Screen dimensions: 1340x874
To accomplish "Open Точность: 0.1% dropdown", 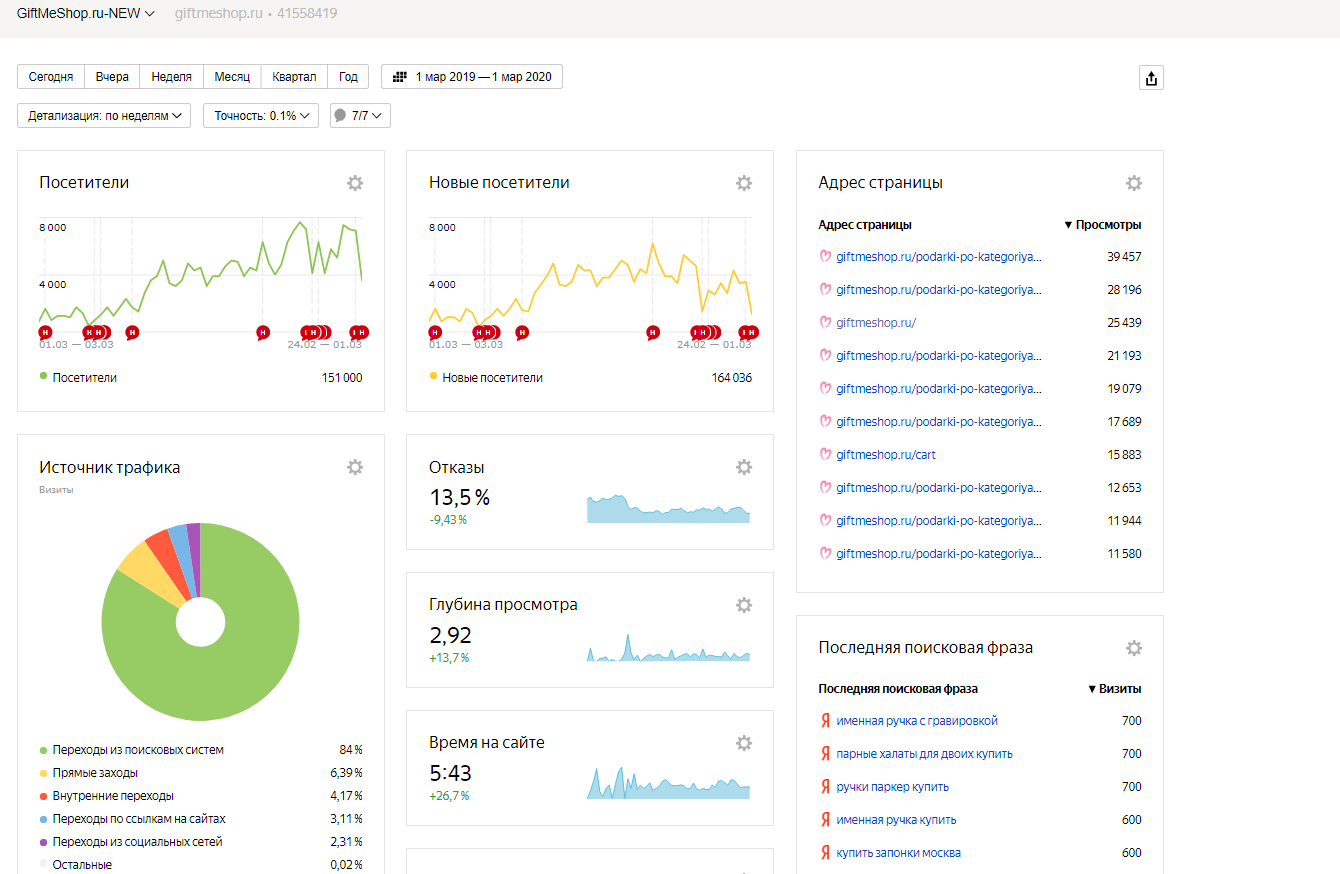I will coord(261,116).
